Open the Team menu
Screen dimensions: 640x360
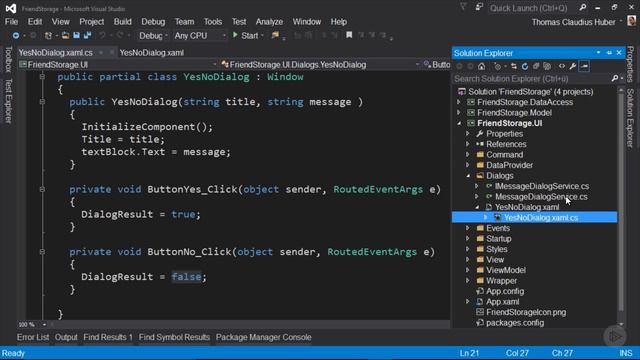click(184, 22)
